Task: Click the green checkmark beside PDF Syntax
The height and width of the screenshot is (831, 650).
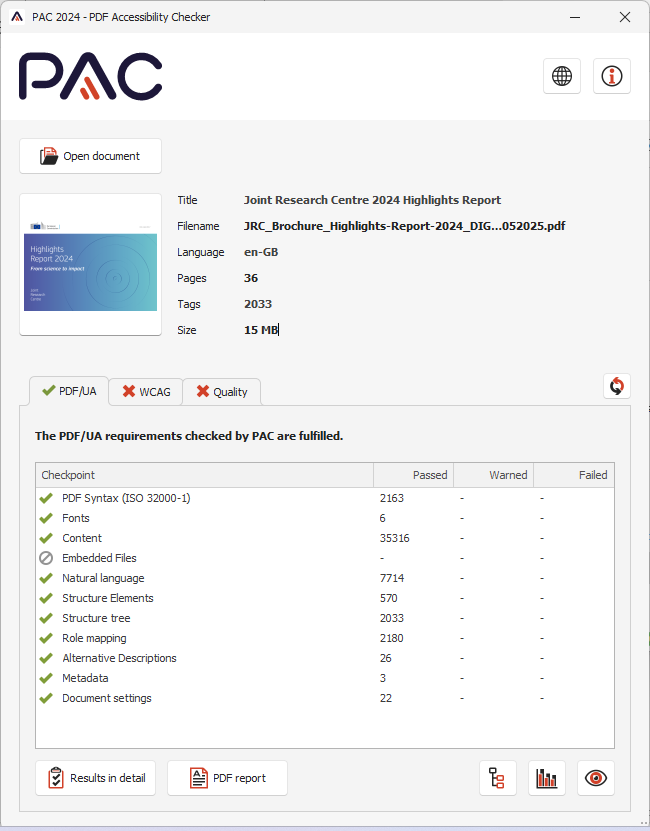Action: pos(46,498)
